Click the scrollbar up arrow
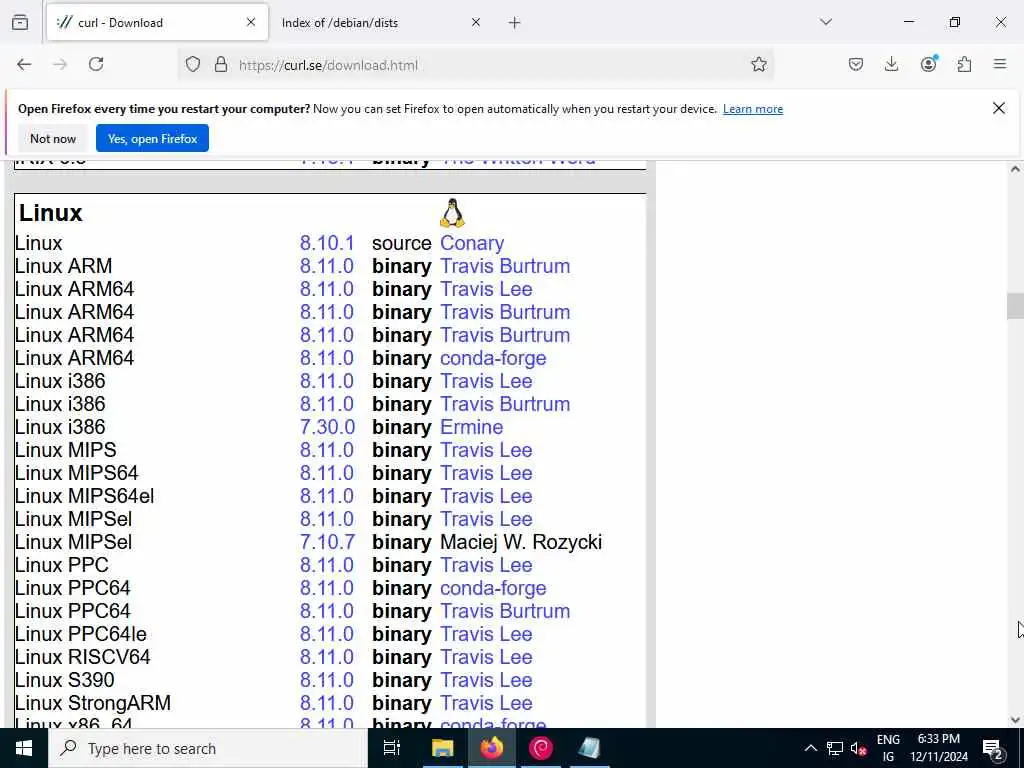The image size is (1024, 768). tap(1014, 169)
